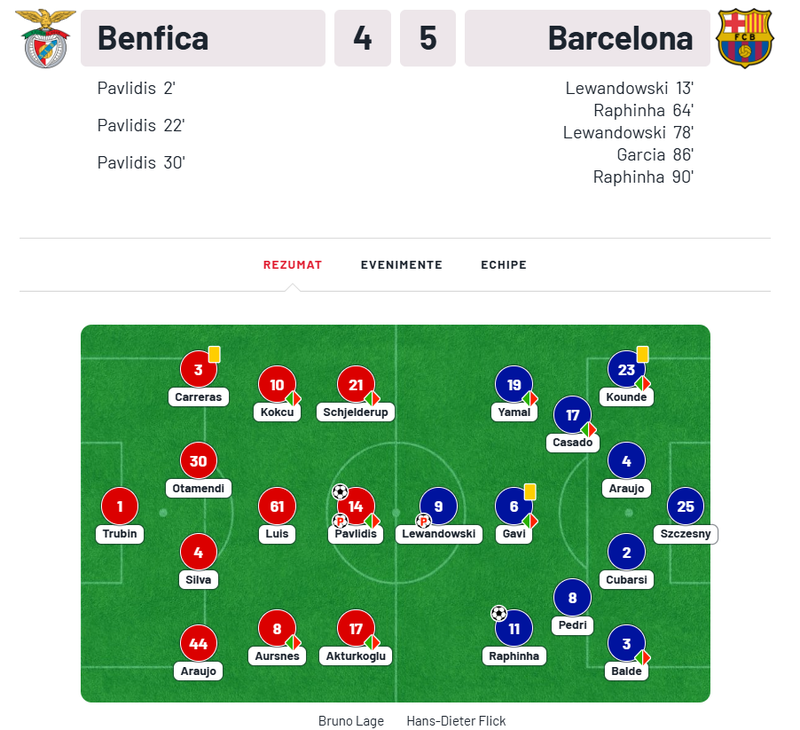Select goalkeeper Szczesny's number 25 marker
The width and height of the screenshot is (800, 730).
685,507
